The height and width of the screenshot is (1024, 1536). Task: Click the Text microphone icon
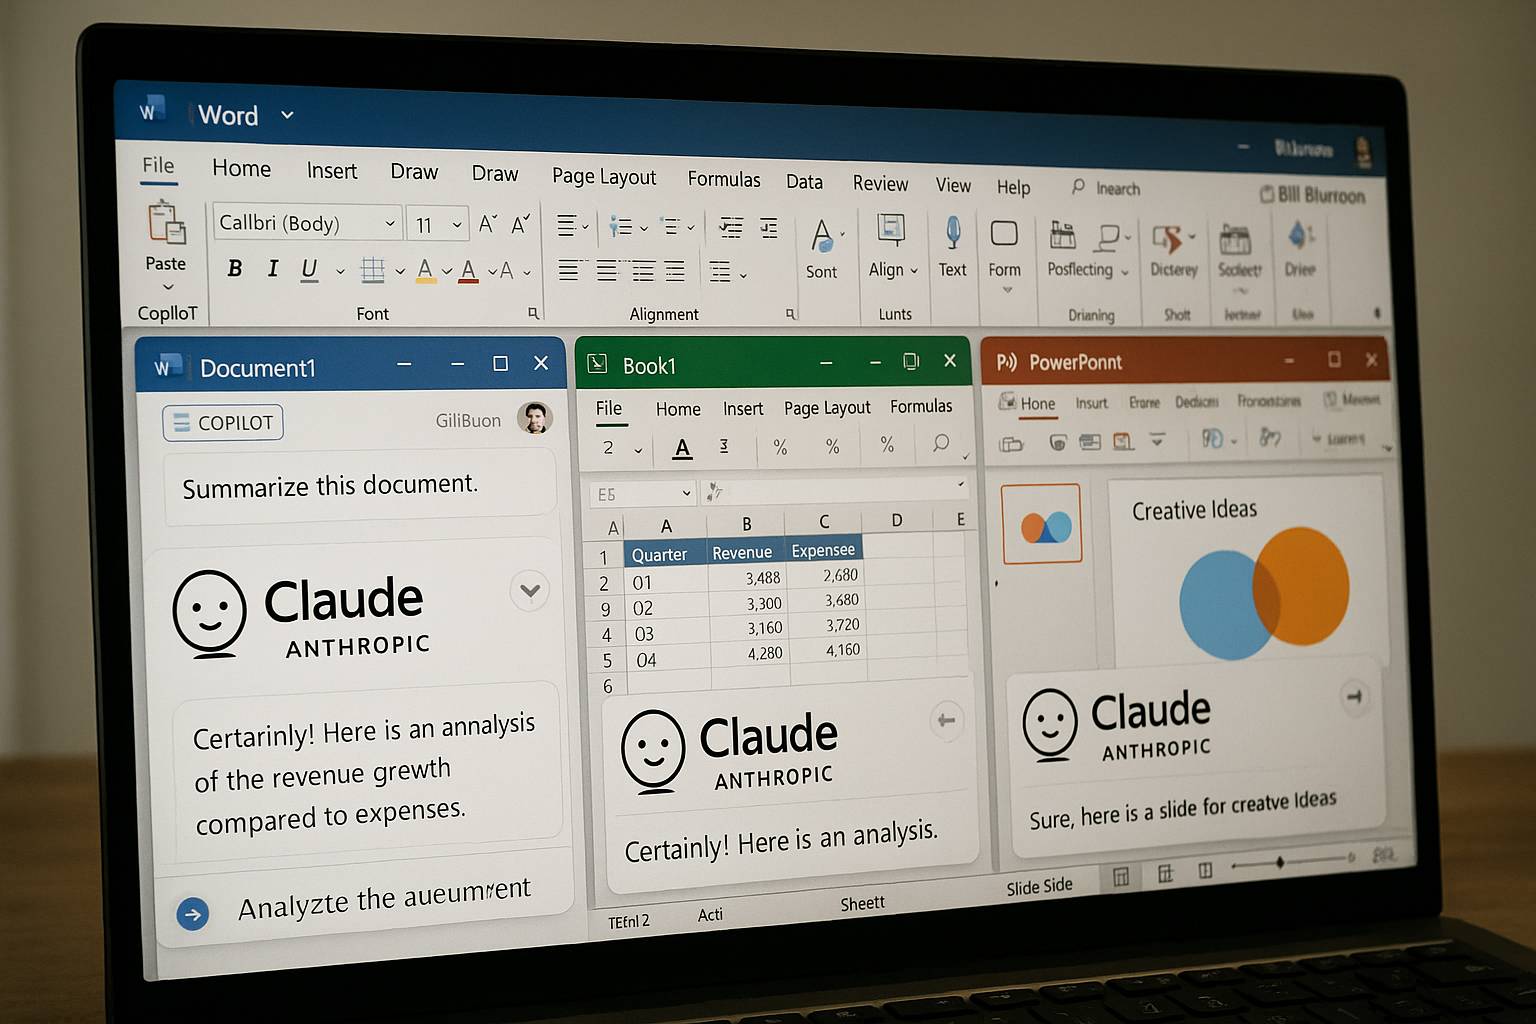[x=953, y=233]
